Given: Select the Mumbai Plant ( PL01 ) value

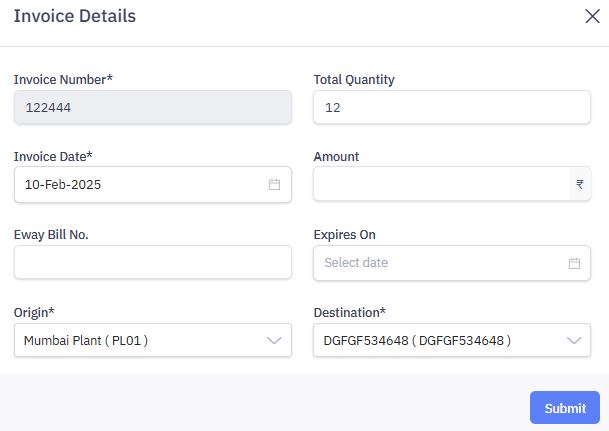Looking at the screenshot, I should point(86,341).
